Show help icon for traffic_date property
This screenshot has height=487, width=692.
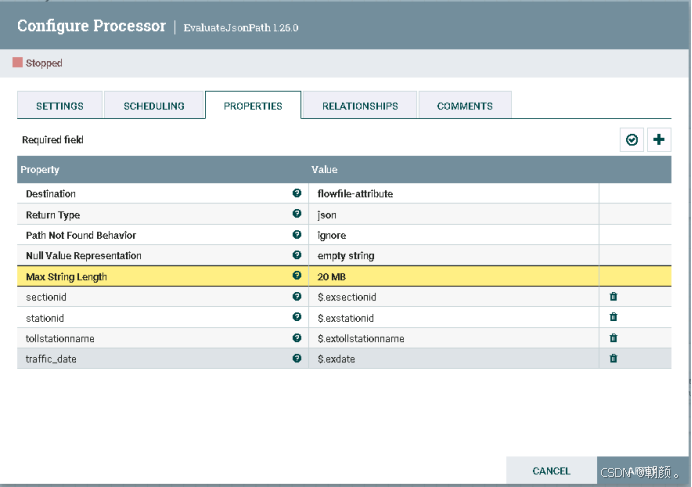(x=297, y=358)
